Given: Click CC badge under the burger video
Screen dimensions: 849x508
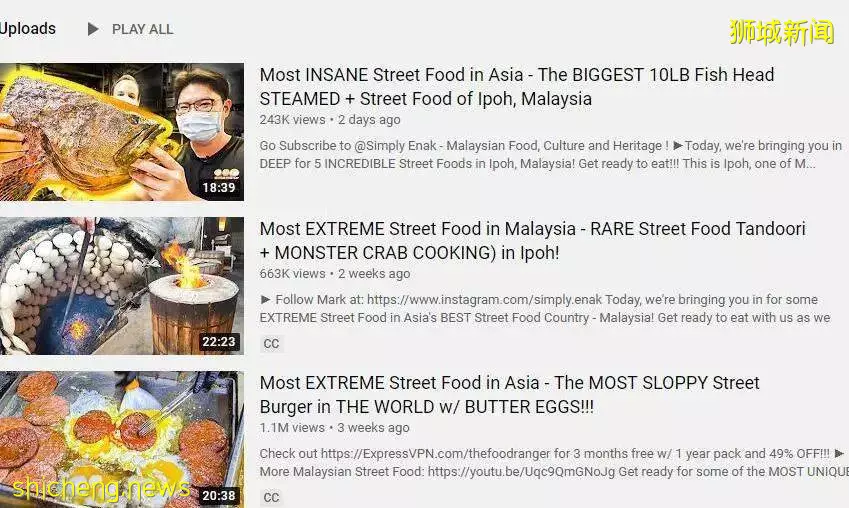Looking at the screenshot, I should tap(271, 497).
